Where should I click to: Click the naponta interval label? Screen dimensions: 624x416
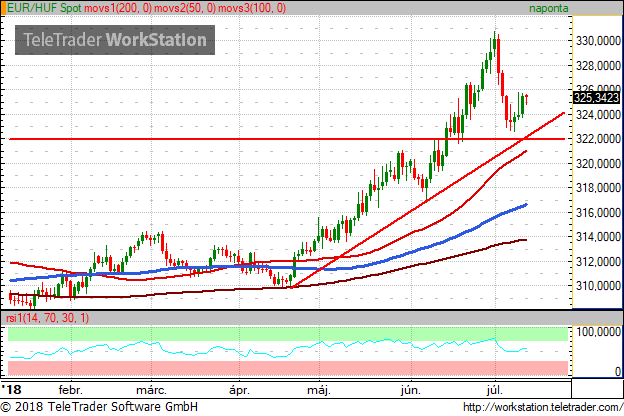[548, 8]
